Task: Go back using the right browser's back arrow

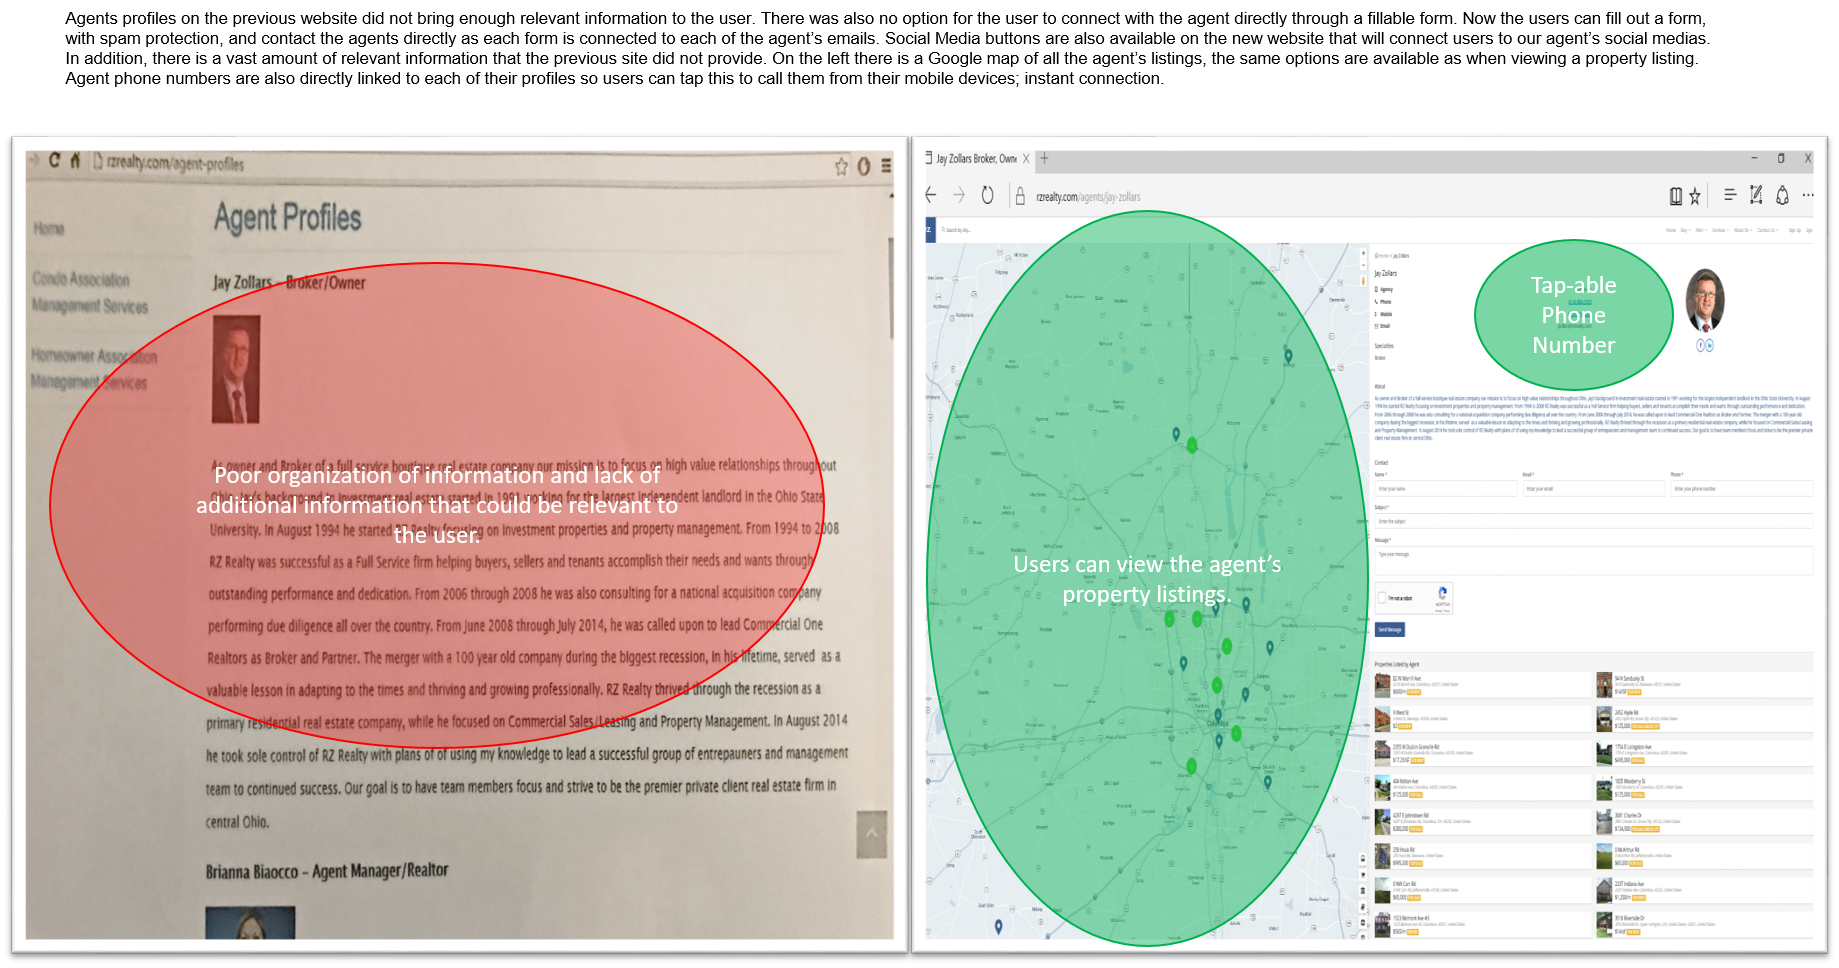Action: click(x=931, y=195)
